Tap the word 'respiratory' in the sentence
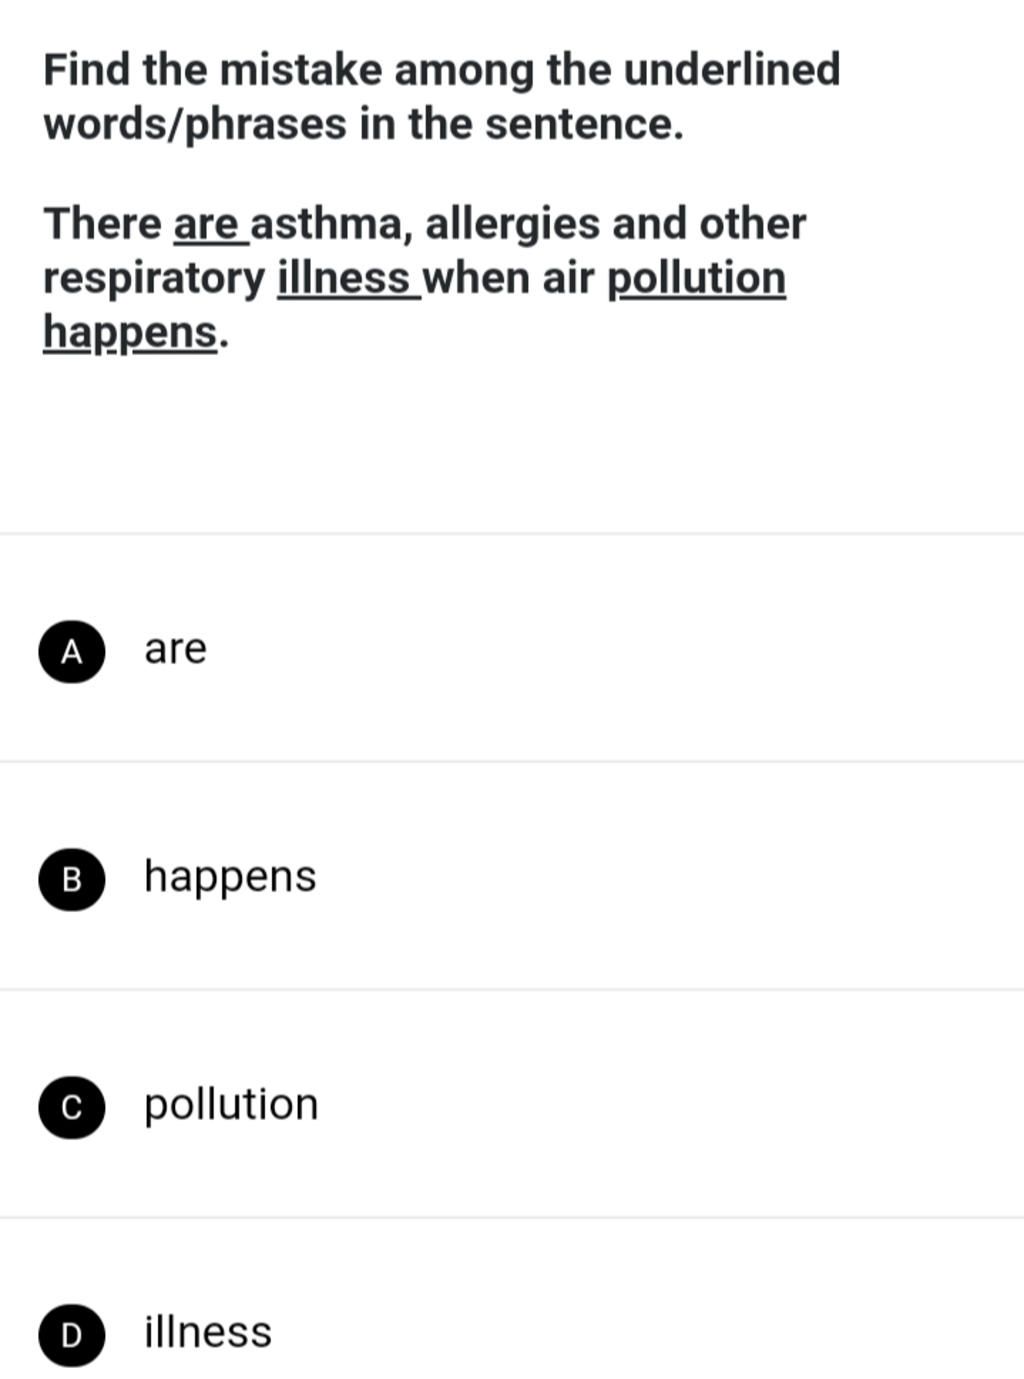This screenshot has width=1024, height=1379. pyautogui.click(x=154, y=279)
